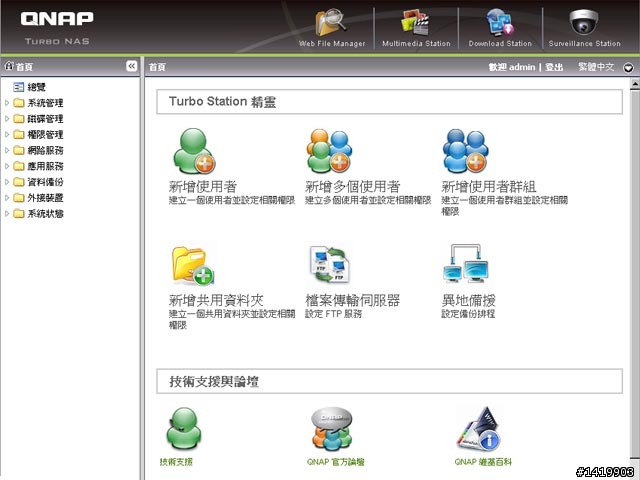Select 資料備份 in the sidebar
The height and width of the screenshot is (480, 640).
[x=45, y=182]
